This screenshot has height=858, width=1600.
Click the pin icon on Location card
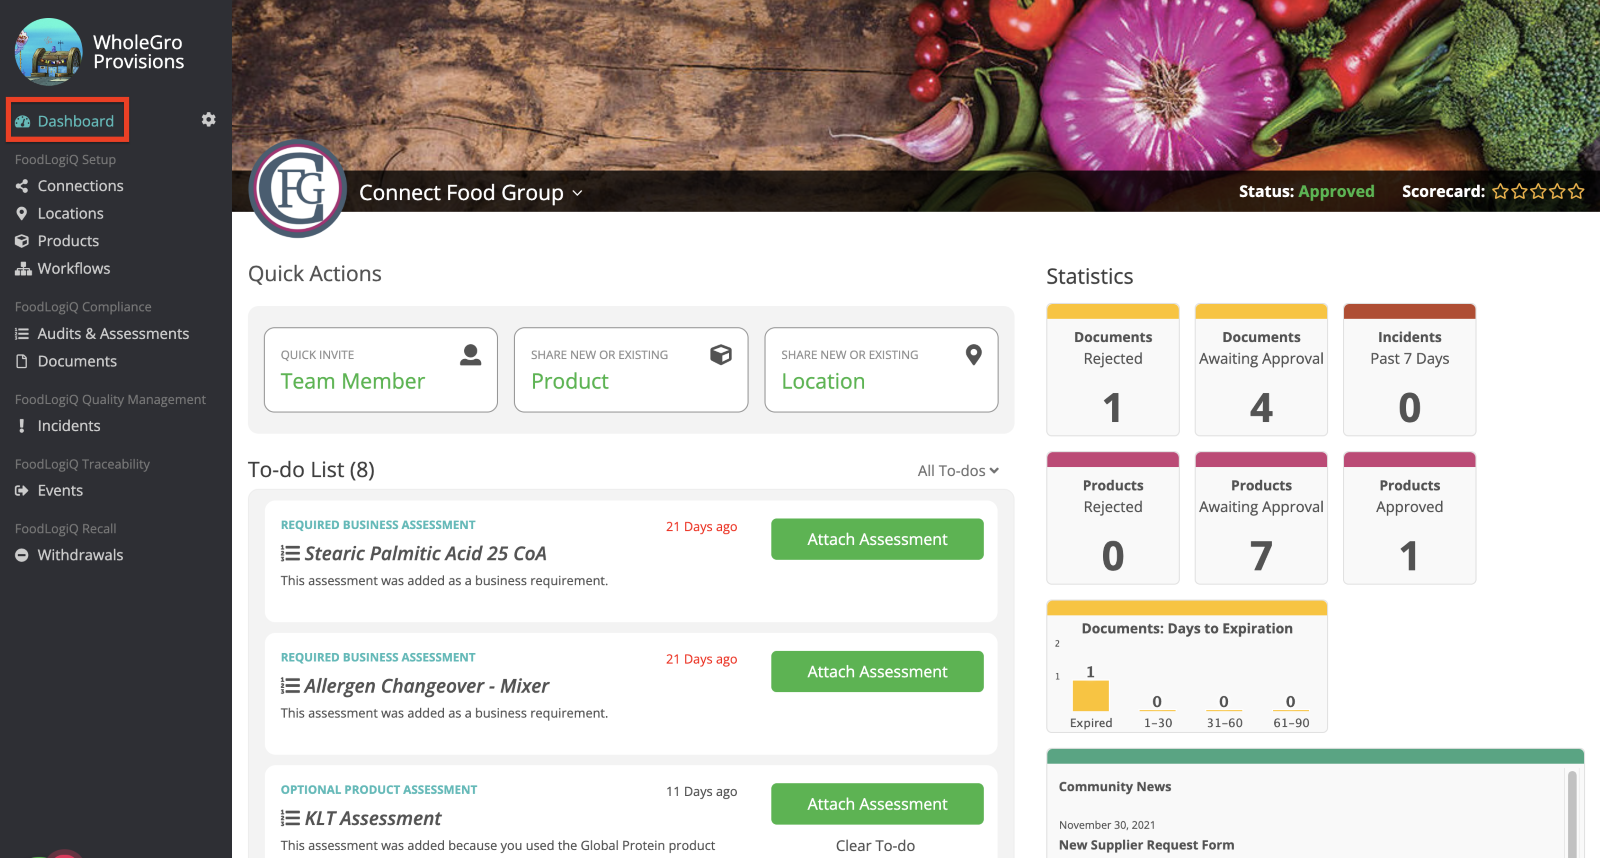tap(973, 355)
